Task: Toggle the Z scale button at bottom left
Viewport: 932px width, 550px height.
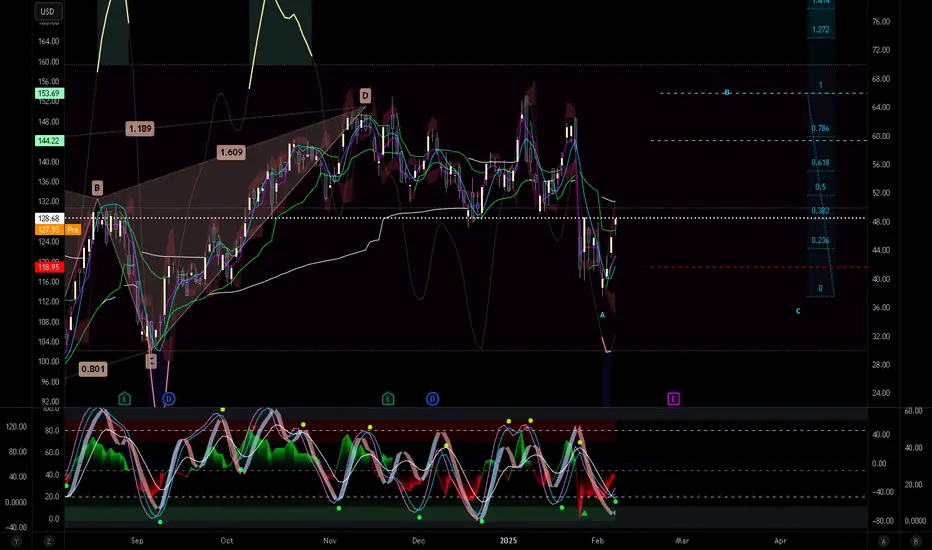Action: click(x=48, y=541)
